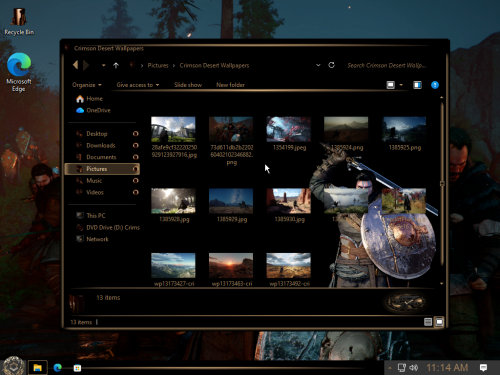
Task: Open the Organize menu
Action: coord(87,85)
